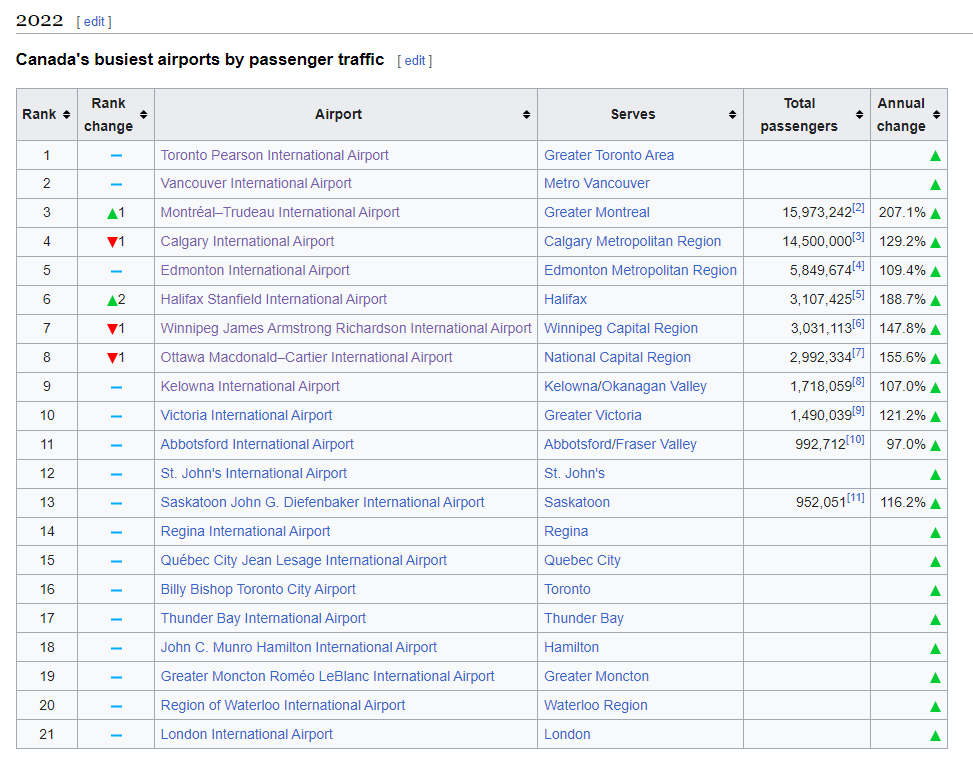Open Edmonton International Airport link

point(255,271)
